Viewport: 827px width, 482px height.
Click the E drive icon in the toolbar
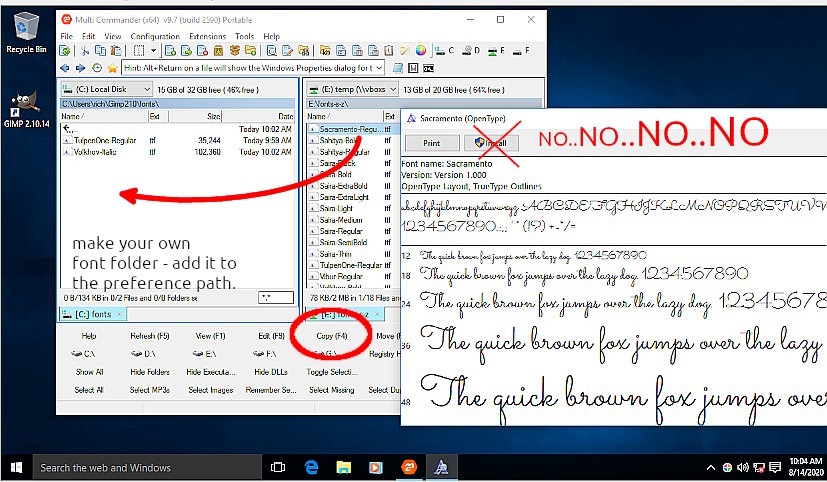point(496,51)
